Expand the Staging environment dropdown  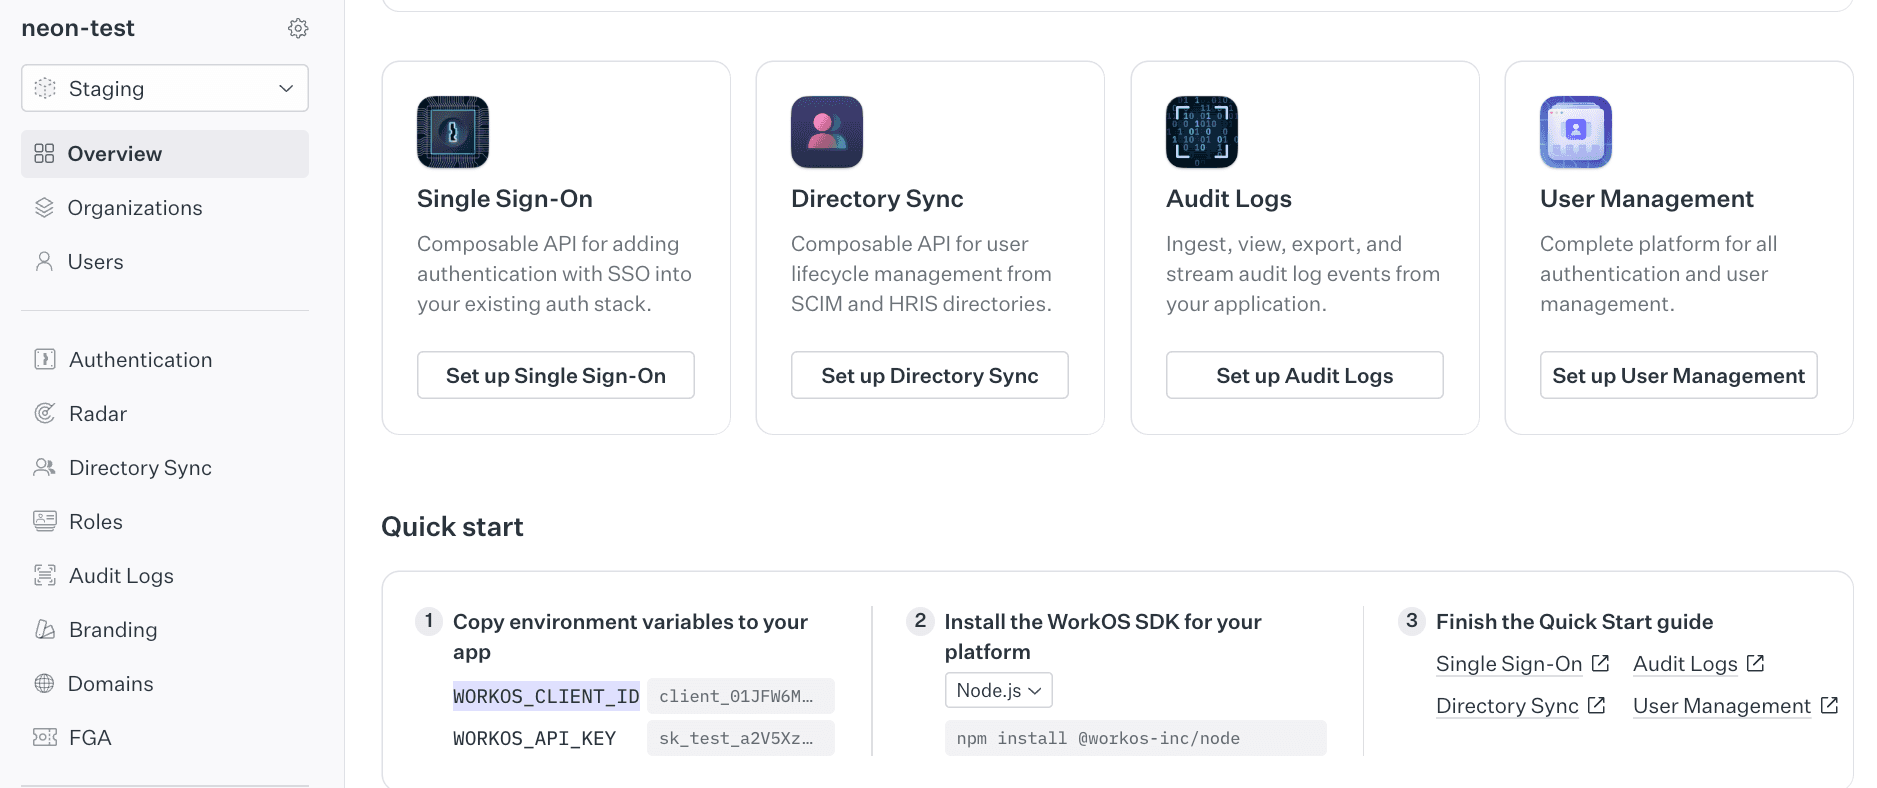tap(165, 89)
